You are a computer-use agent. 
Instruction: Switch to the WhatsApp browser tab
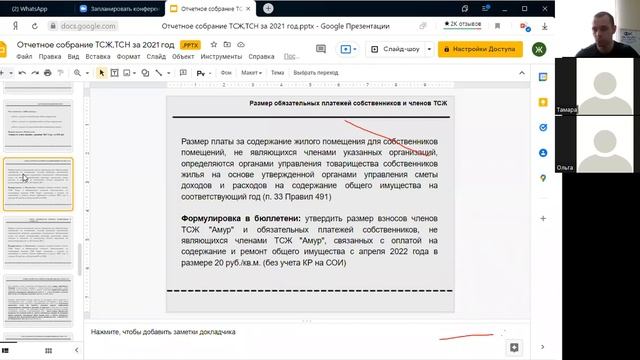pos(29,9)
